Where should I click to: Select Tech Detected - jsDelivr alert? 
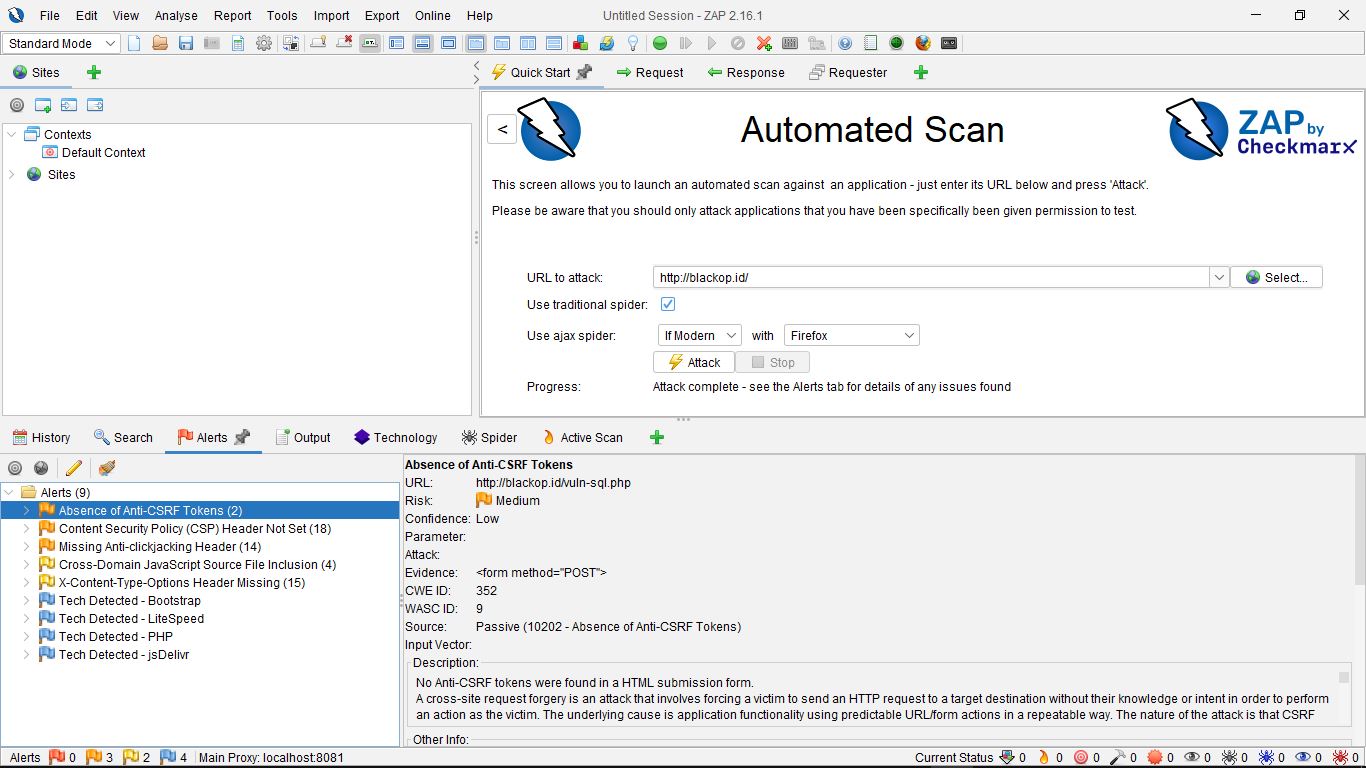click(124, 654)
